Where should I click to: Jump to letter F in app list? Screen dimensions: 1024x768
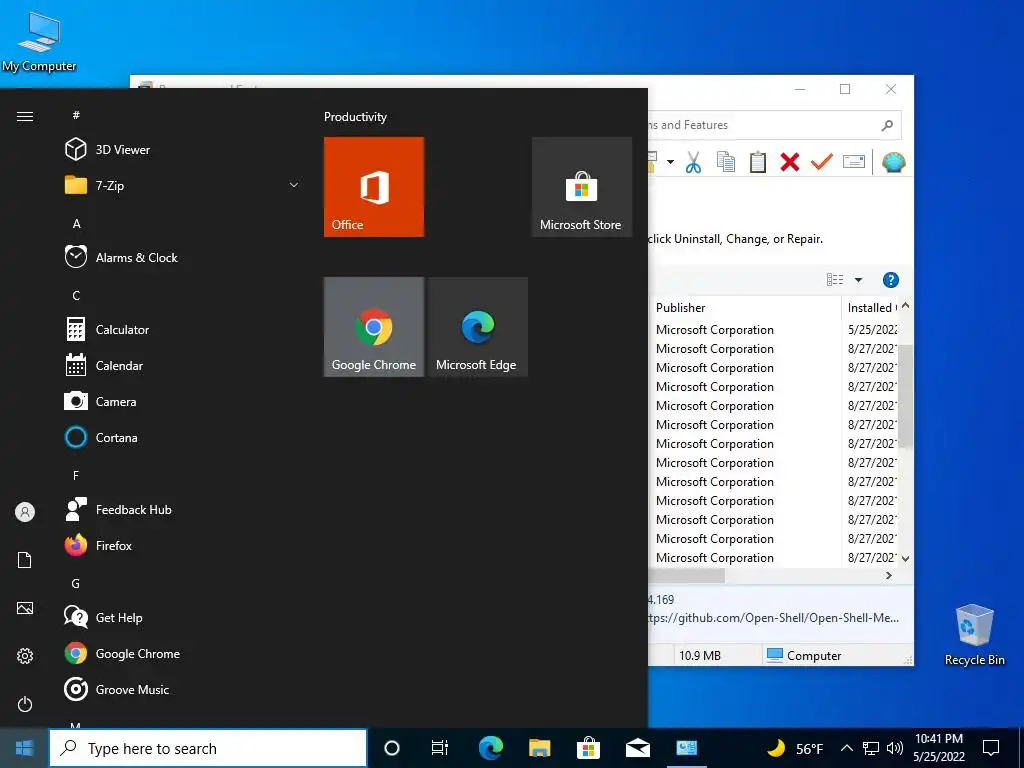point(76,475)
